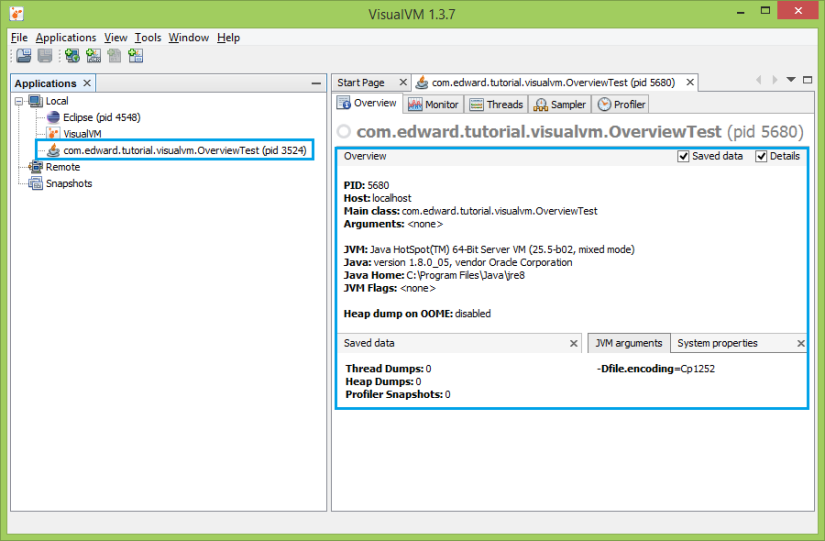The image size is (825, 541).
Task: Select the VisualVM node in the tree
Action: click(82, 133)
